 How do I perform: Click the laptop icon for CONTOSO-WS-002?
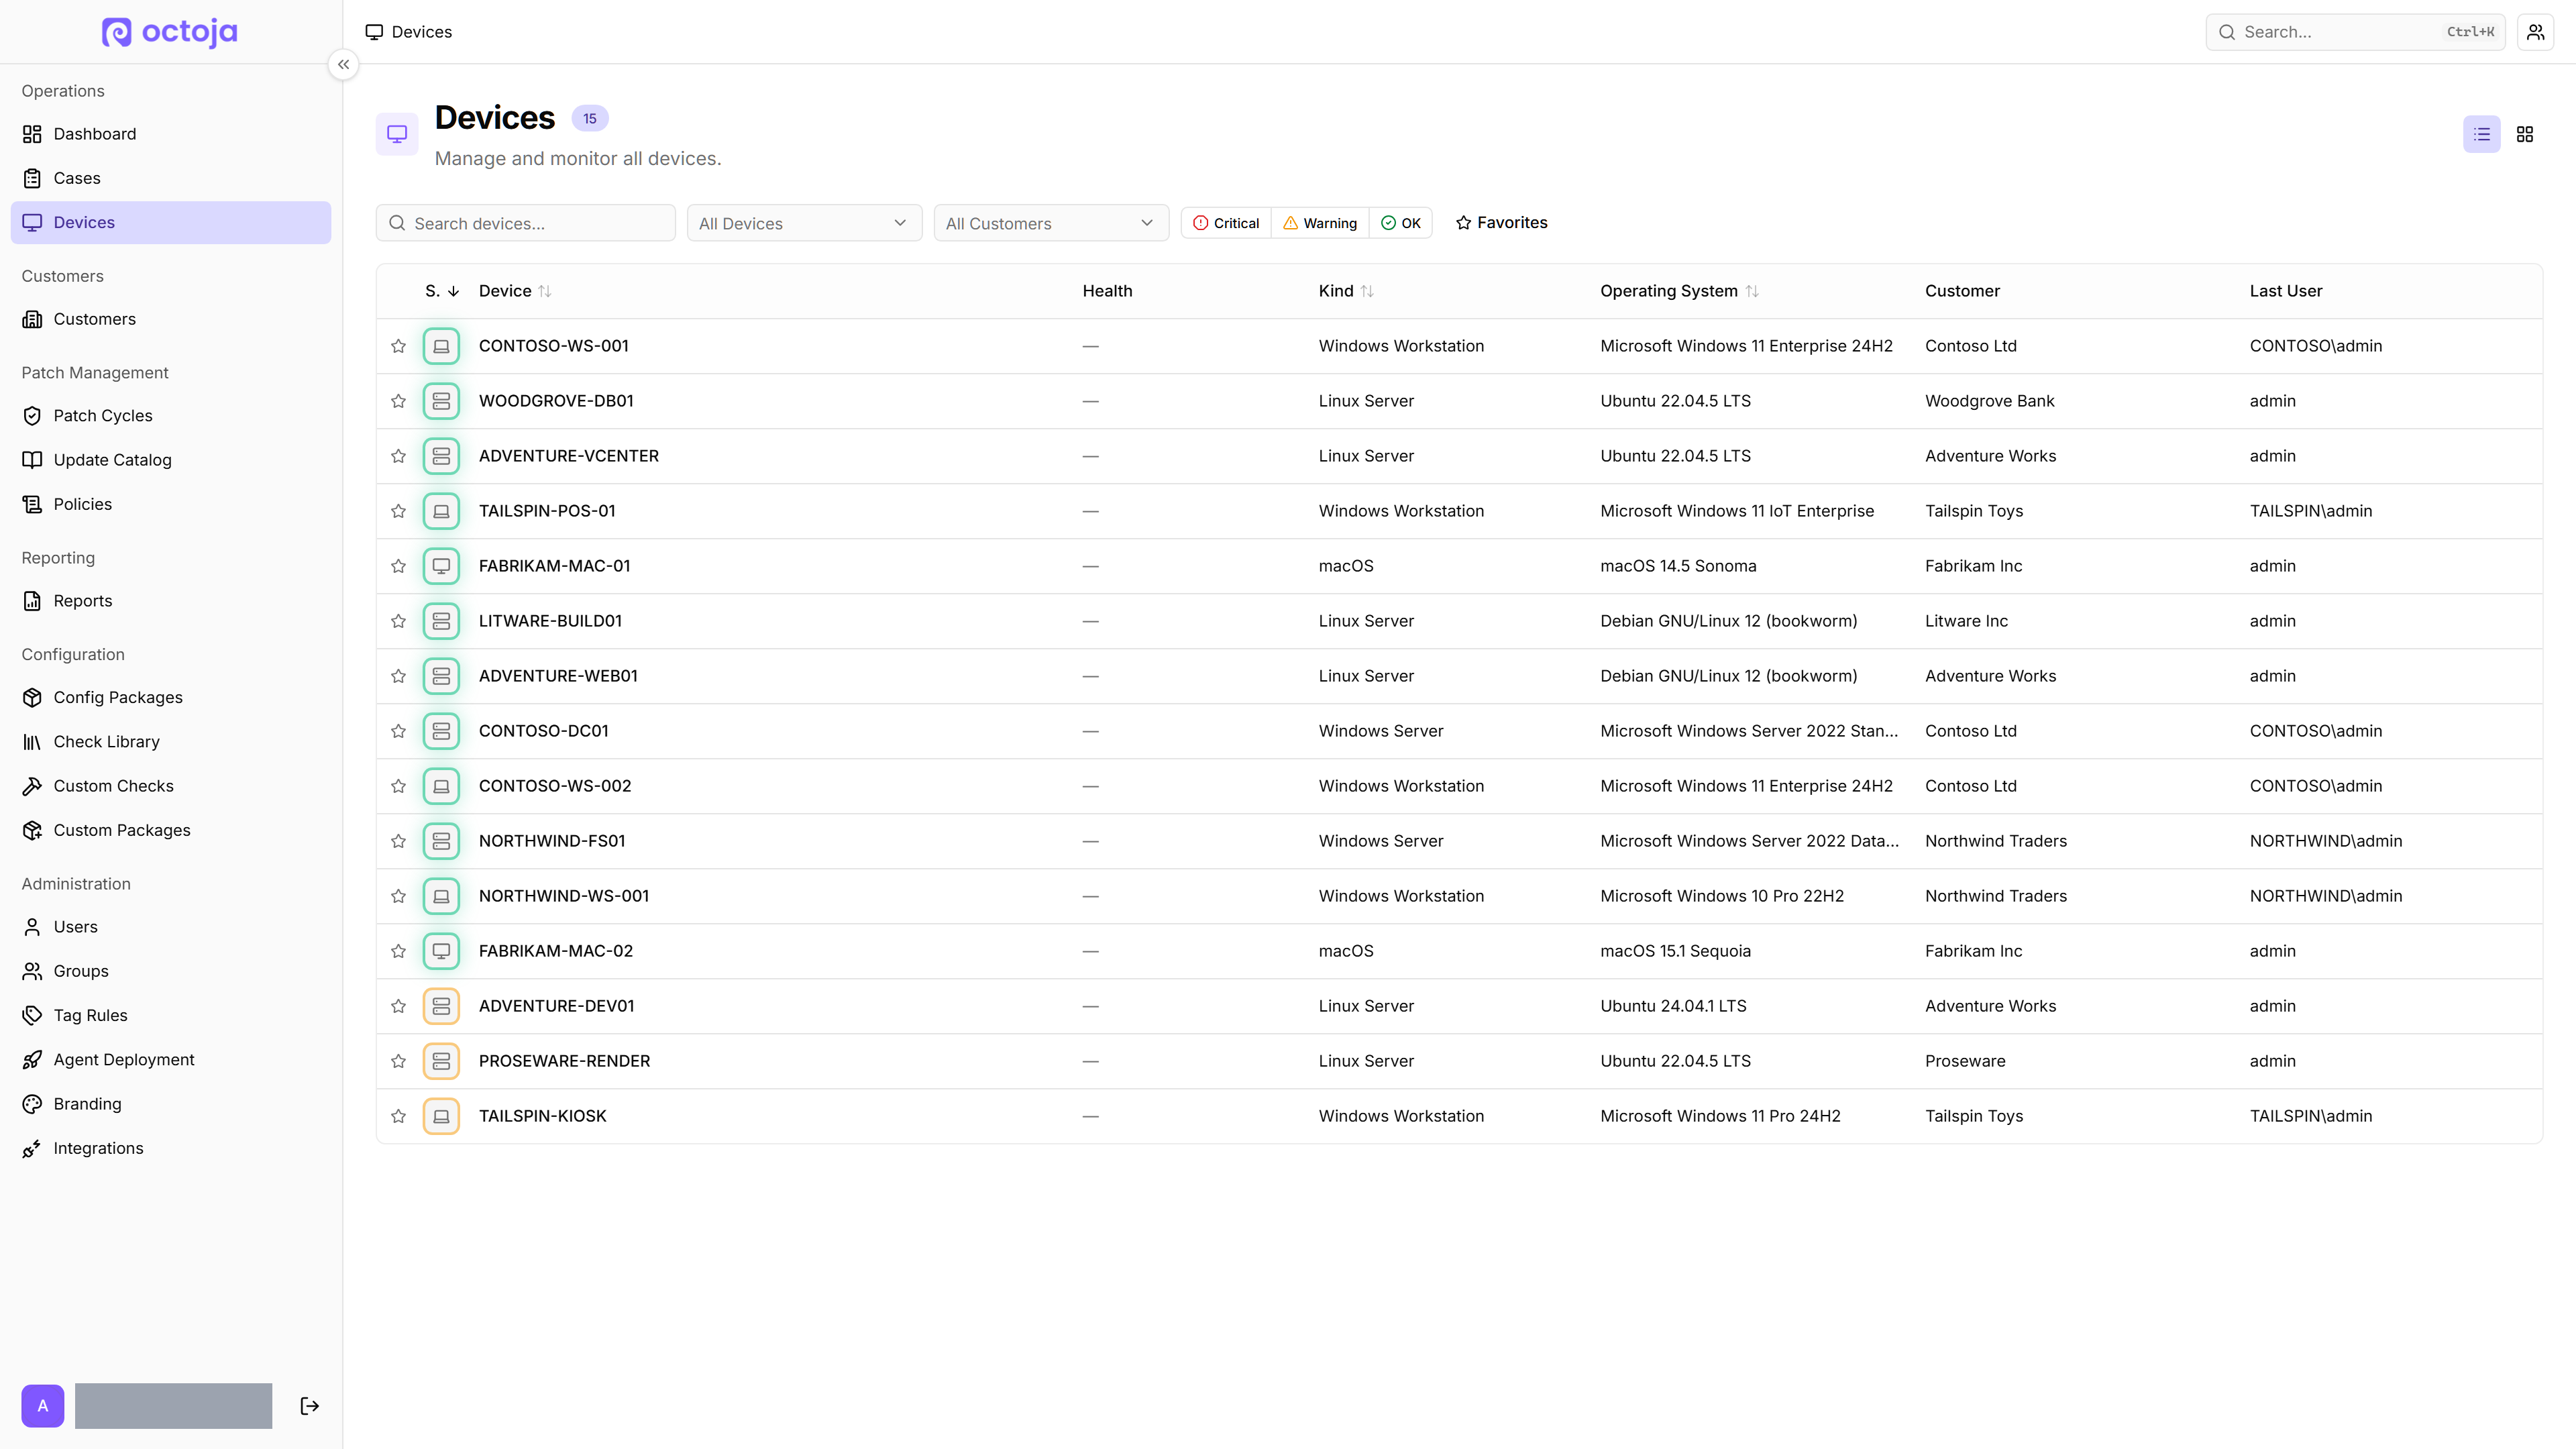[441, 786]
